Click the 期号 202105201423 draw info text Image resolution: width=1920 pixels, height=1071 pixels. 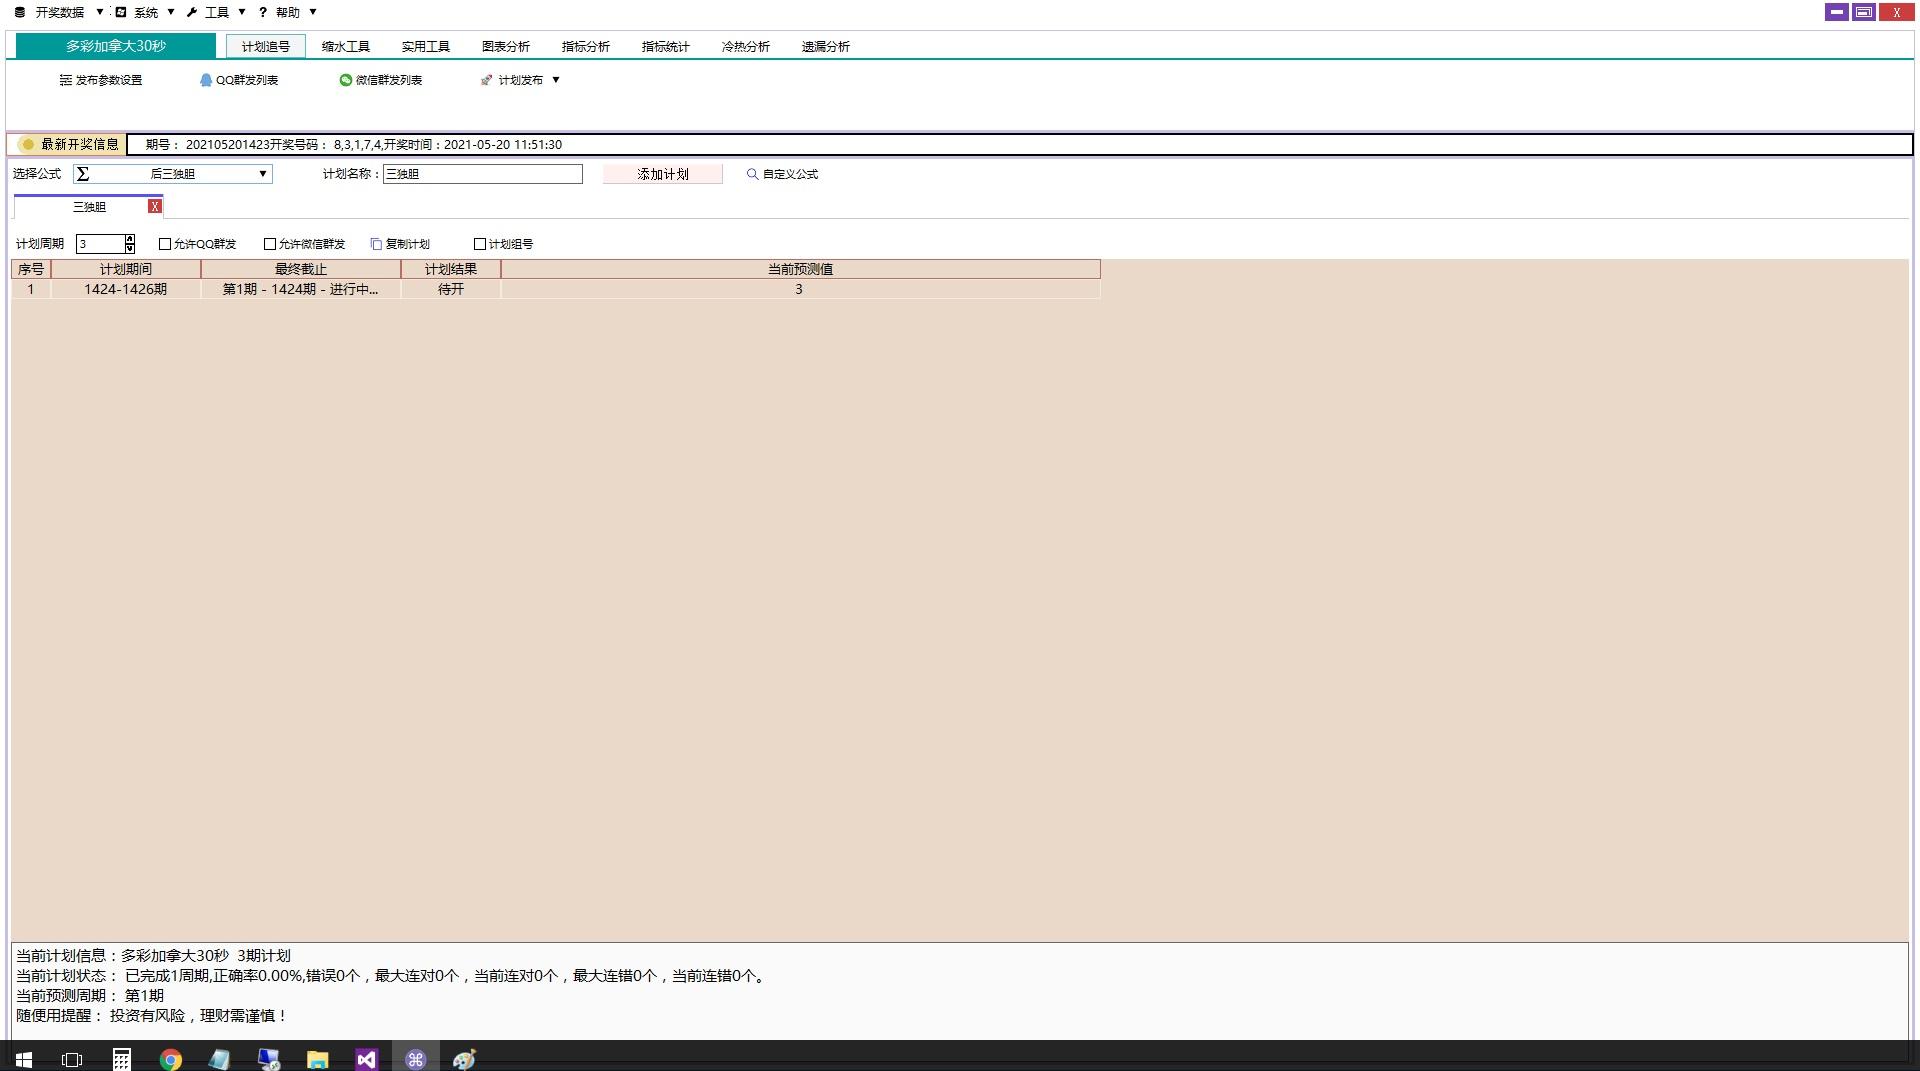354,144
